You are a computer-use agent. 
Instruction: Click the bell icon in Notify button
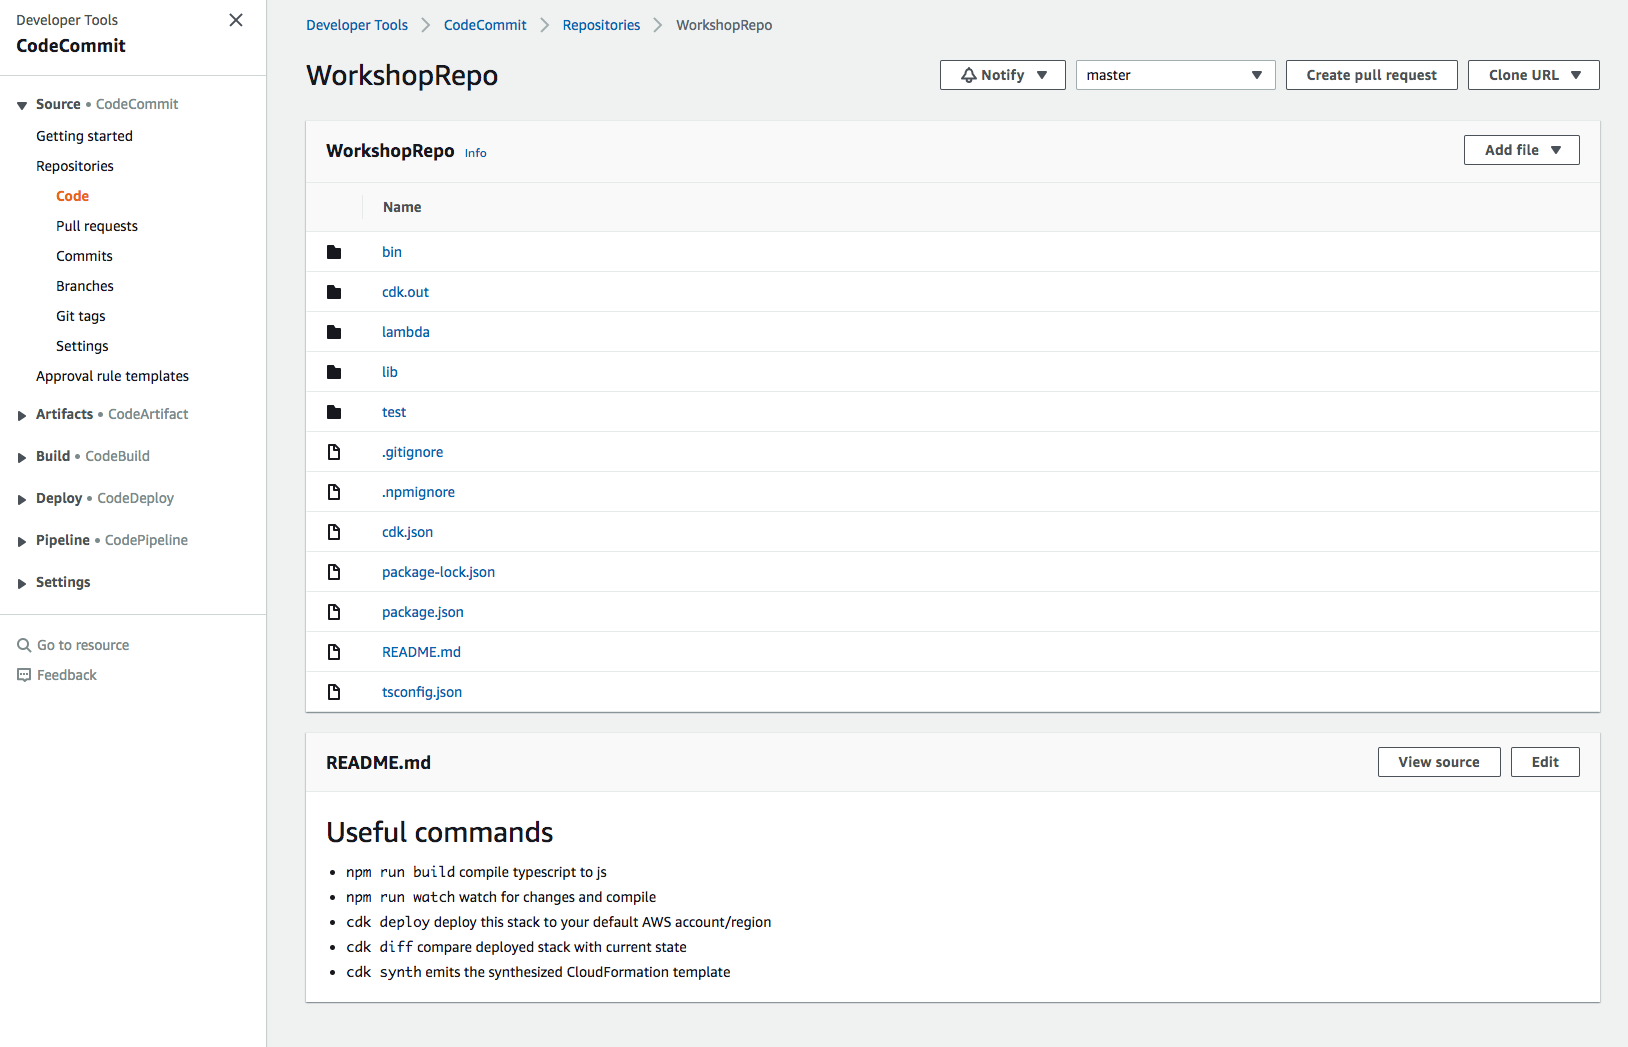coord(968,75)
